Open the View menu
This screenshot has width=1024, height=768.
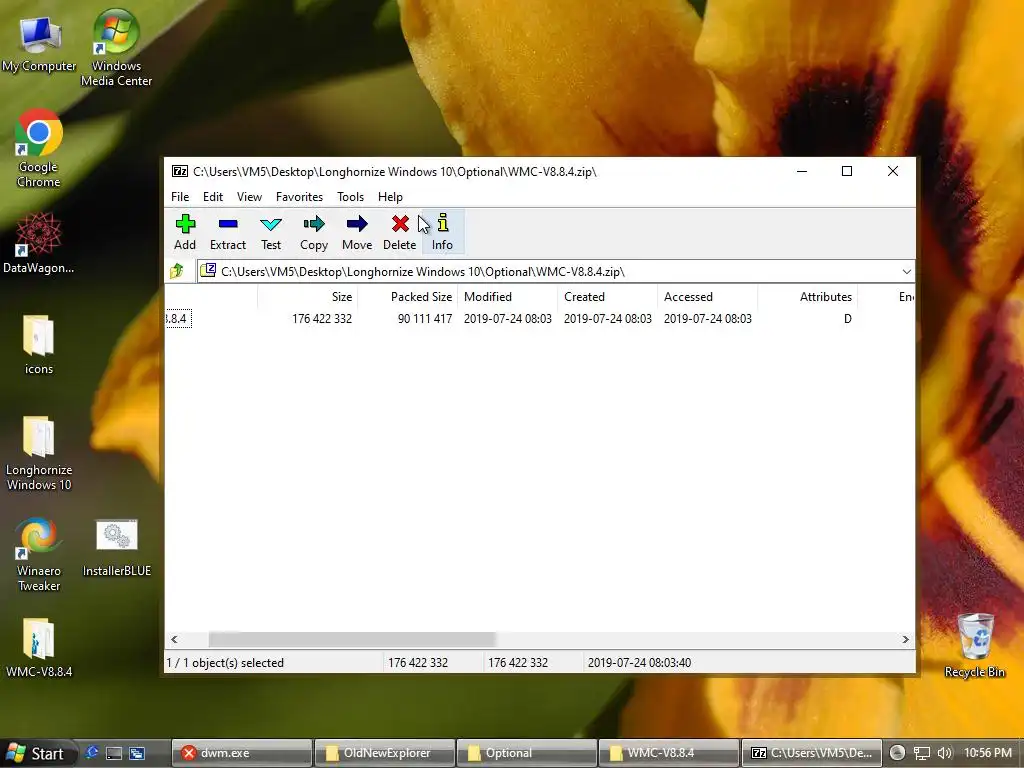click(249, 197)
